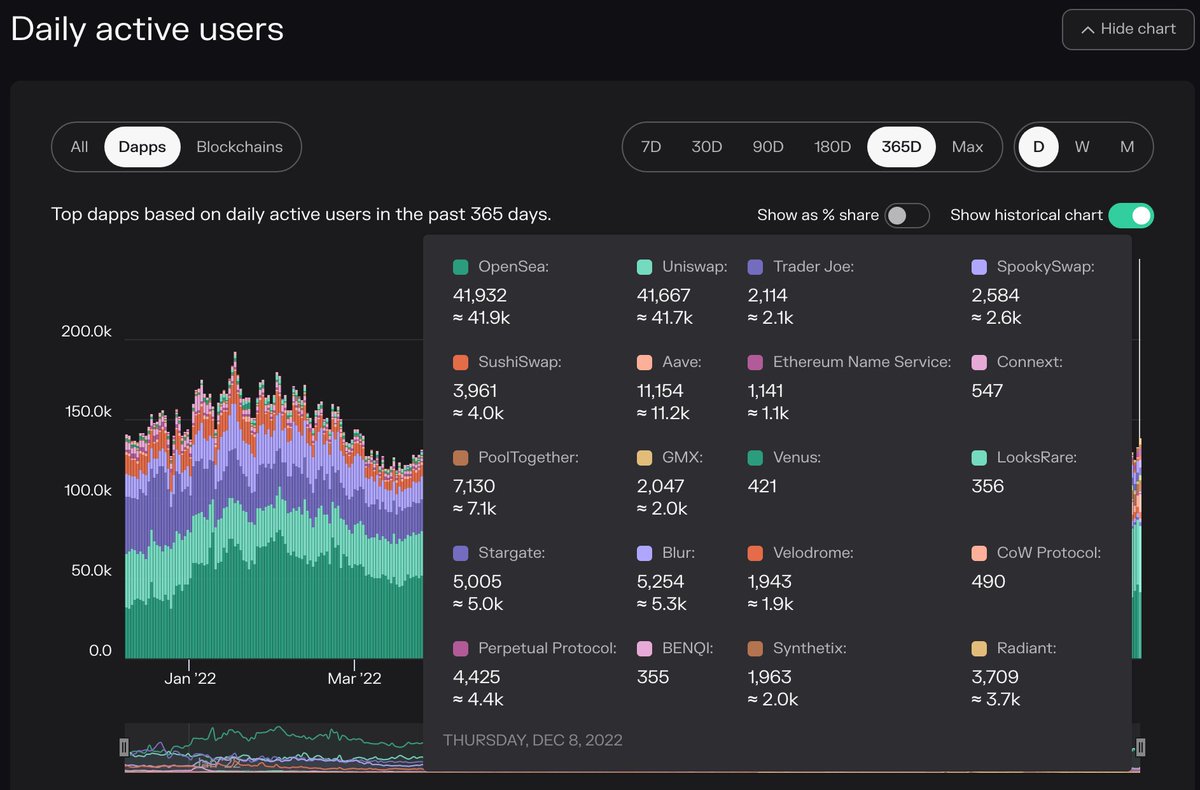Click the PoolTogether value 7,130
The width and height of the screenshot is (1200, 790).
(474, 486)
